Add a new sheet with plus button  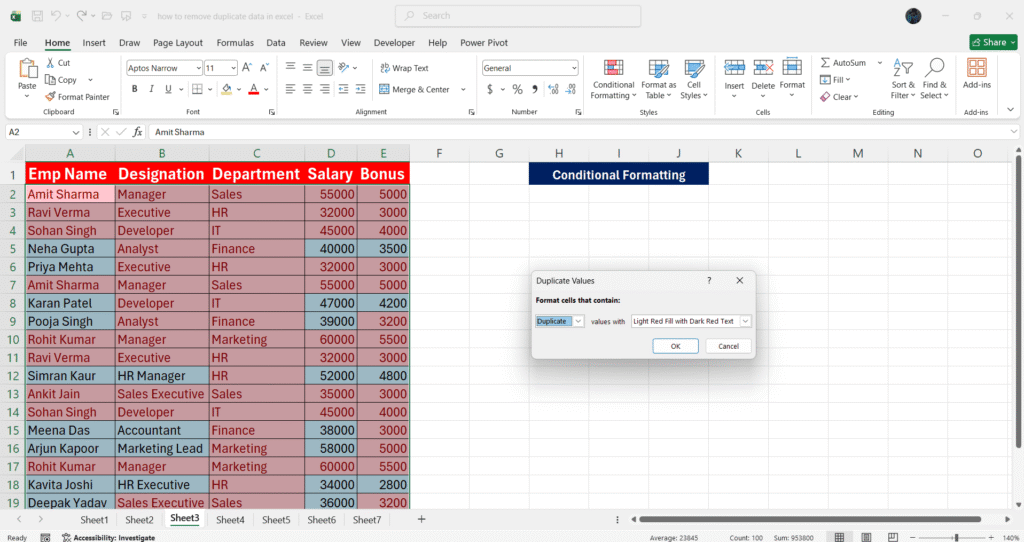coord(421,519)
